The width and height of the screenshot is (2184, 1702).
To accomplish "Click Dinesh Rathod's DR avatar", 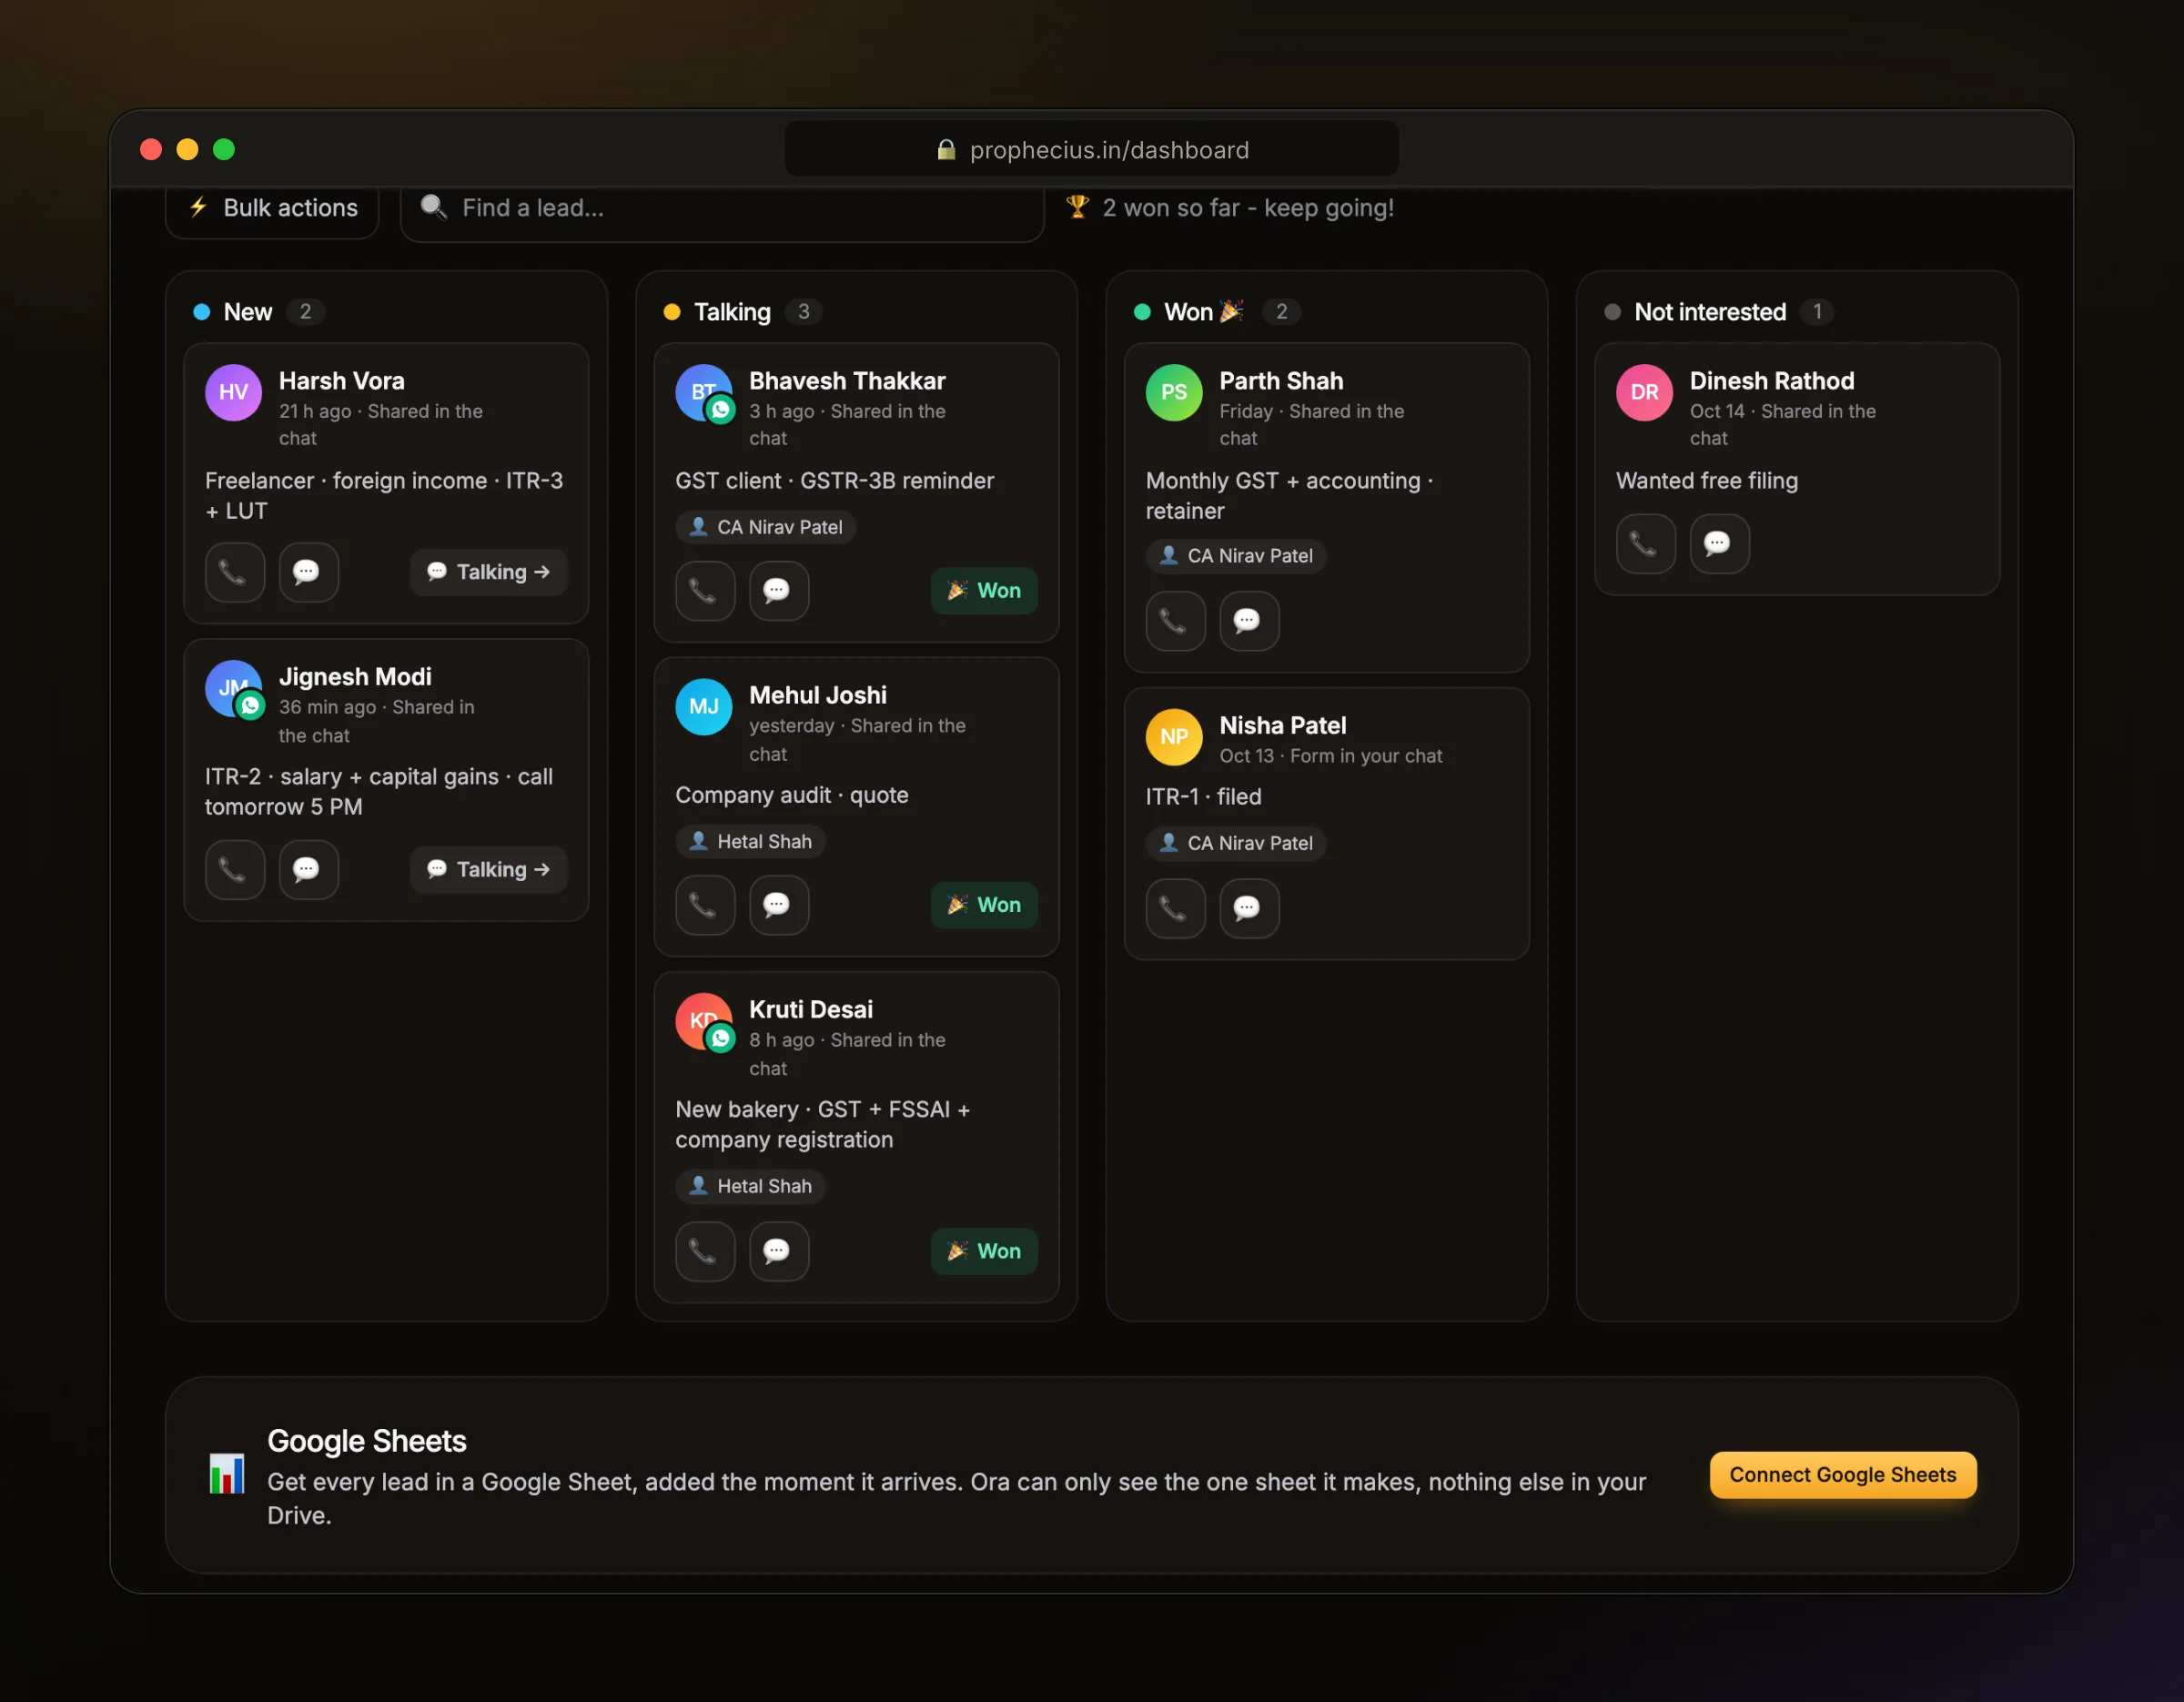I will [x=1644, y=392].
